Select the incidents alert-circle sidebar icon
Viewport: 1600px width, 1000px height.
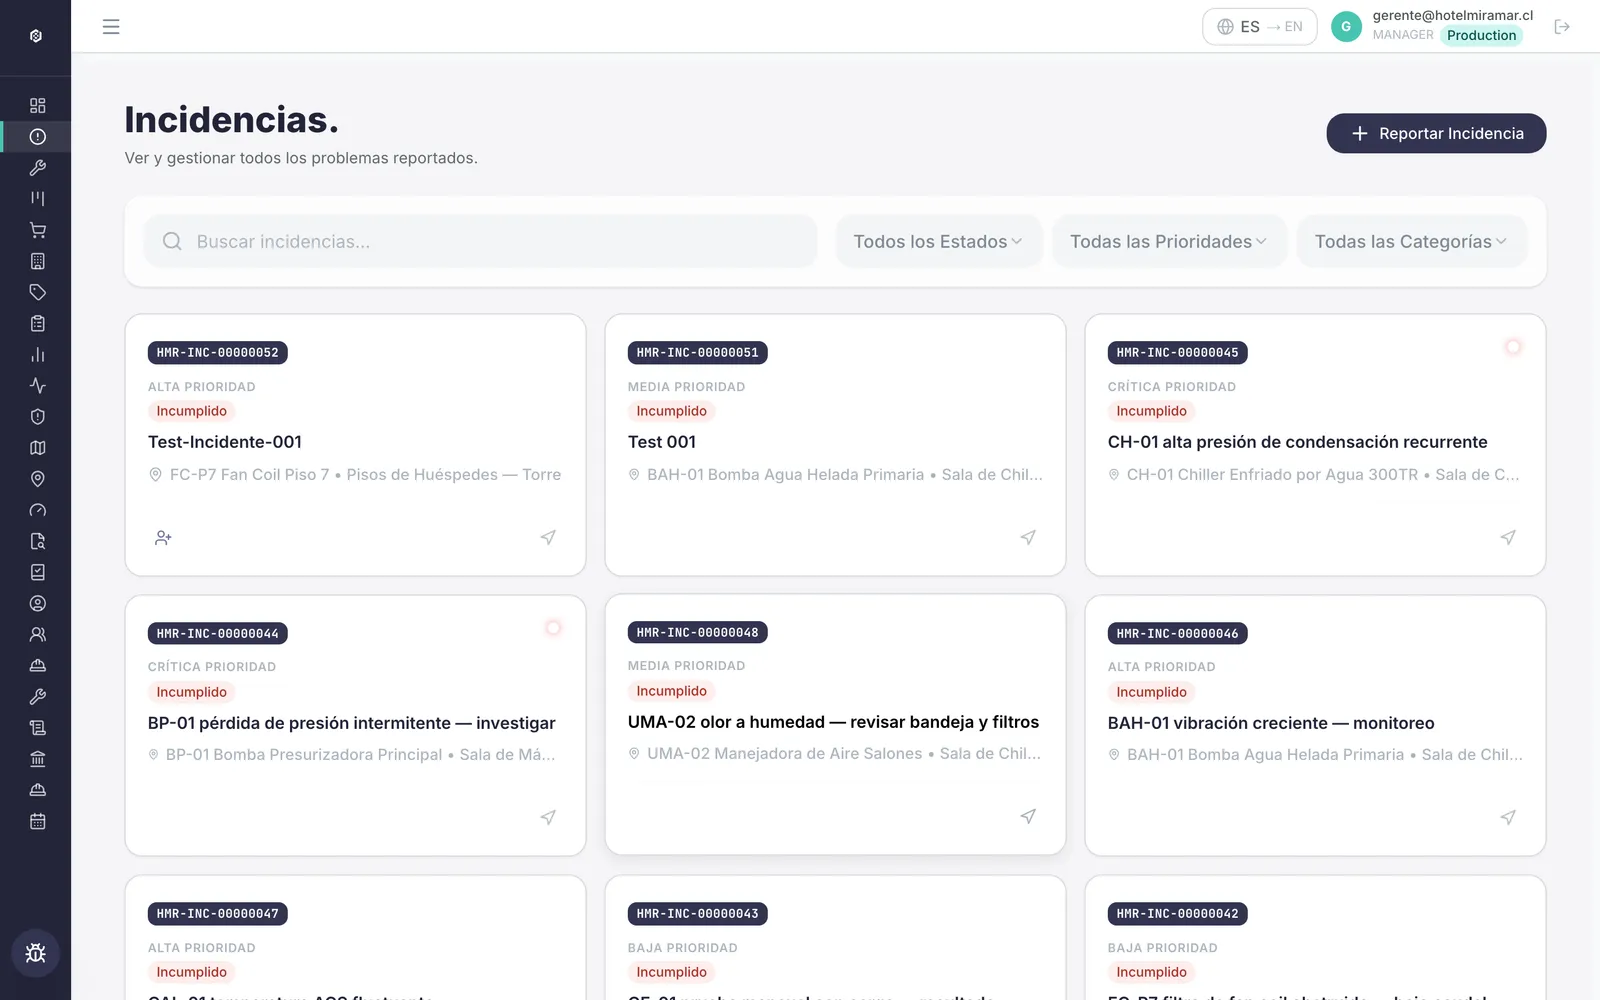pos(37,136)
